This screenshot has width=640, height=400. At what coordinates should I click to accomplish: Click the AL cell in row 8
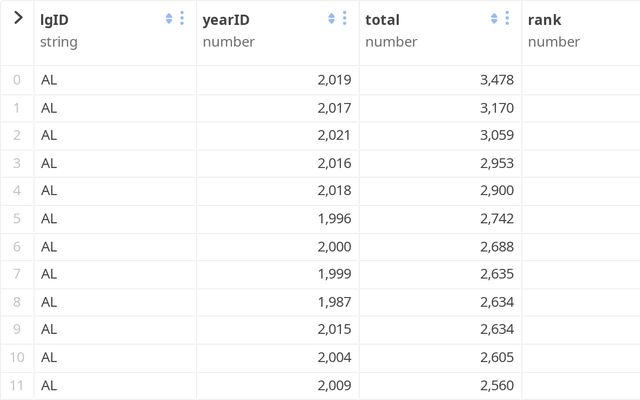(115, 302)
